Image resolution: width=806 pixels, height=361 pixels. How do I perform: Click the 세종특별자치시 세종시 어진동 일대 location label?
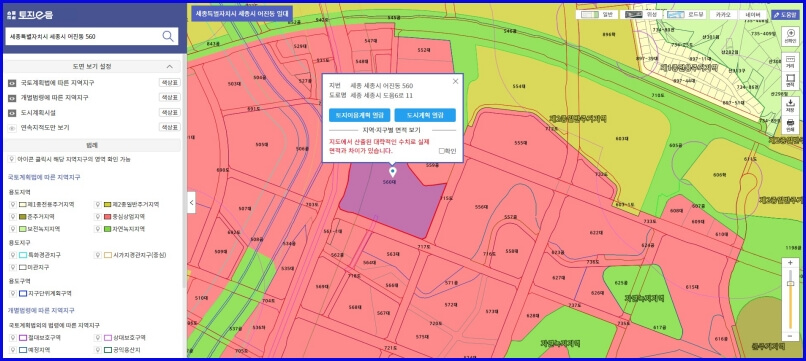[242, 14]
